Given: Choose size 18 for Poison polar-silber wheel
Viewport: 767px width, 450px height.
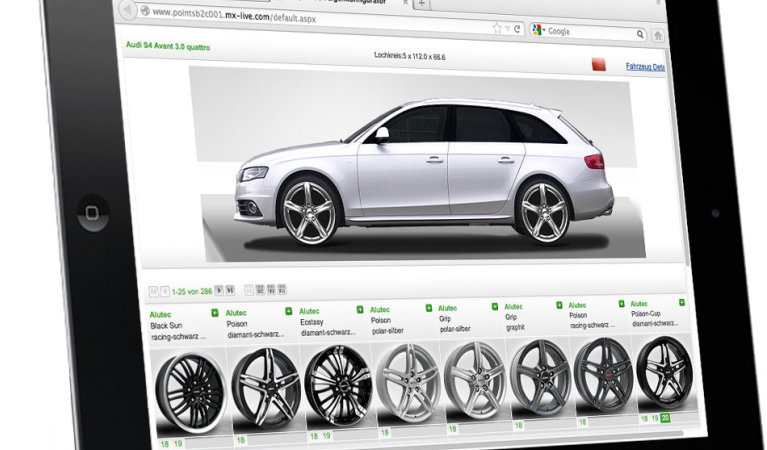Looking at the screenshot, I should coord(385,432).
